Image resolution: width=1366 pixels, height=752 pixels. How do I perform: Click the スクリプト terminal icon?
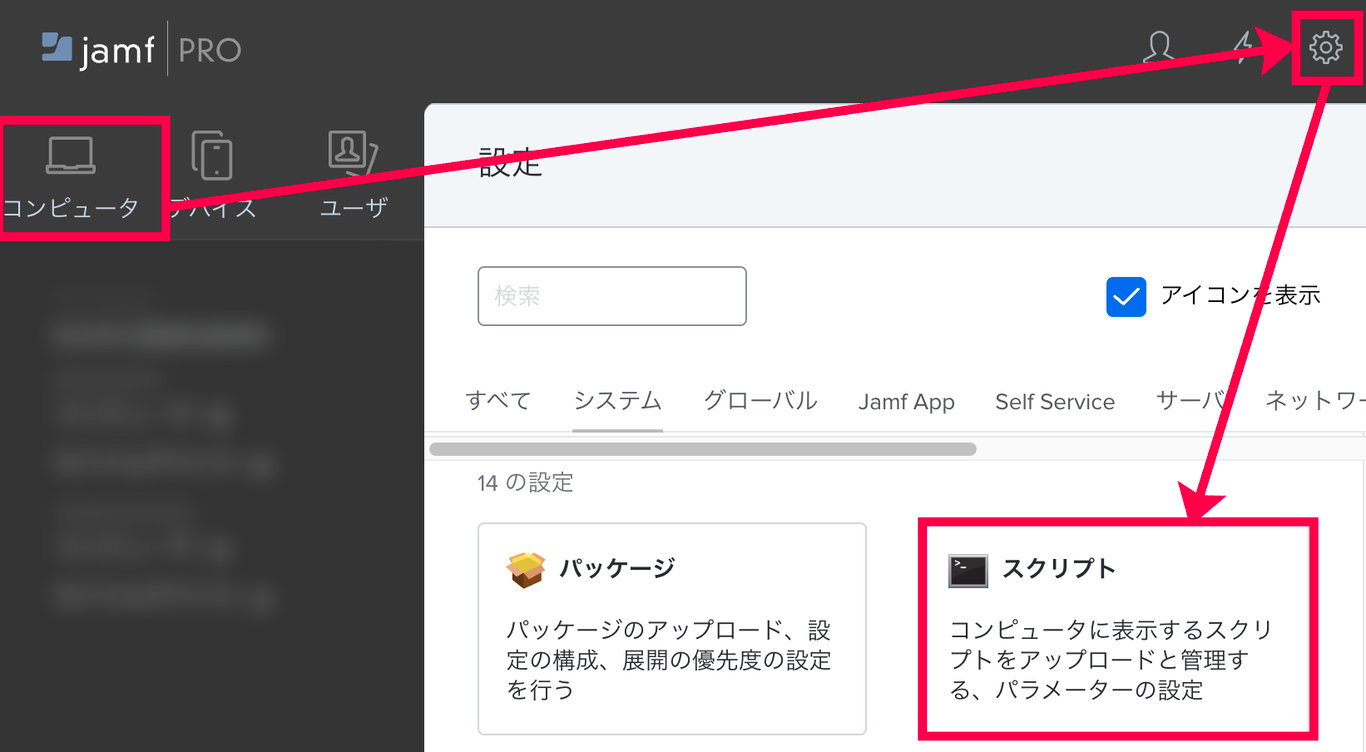tap(968, 570)
